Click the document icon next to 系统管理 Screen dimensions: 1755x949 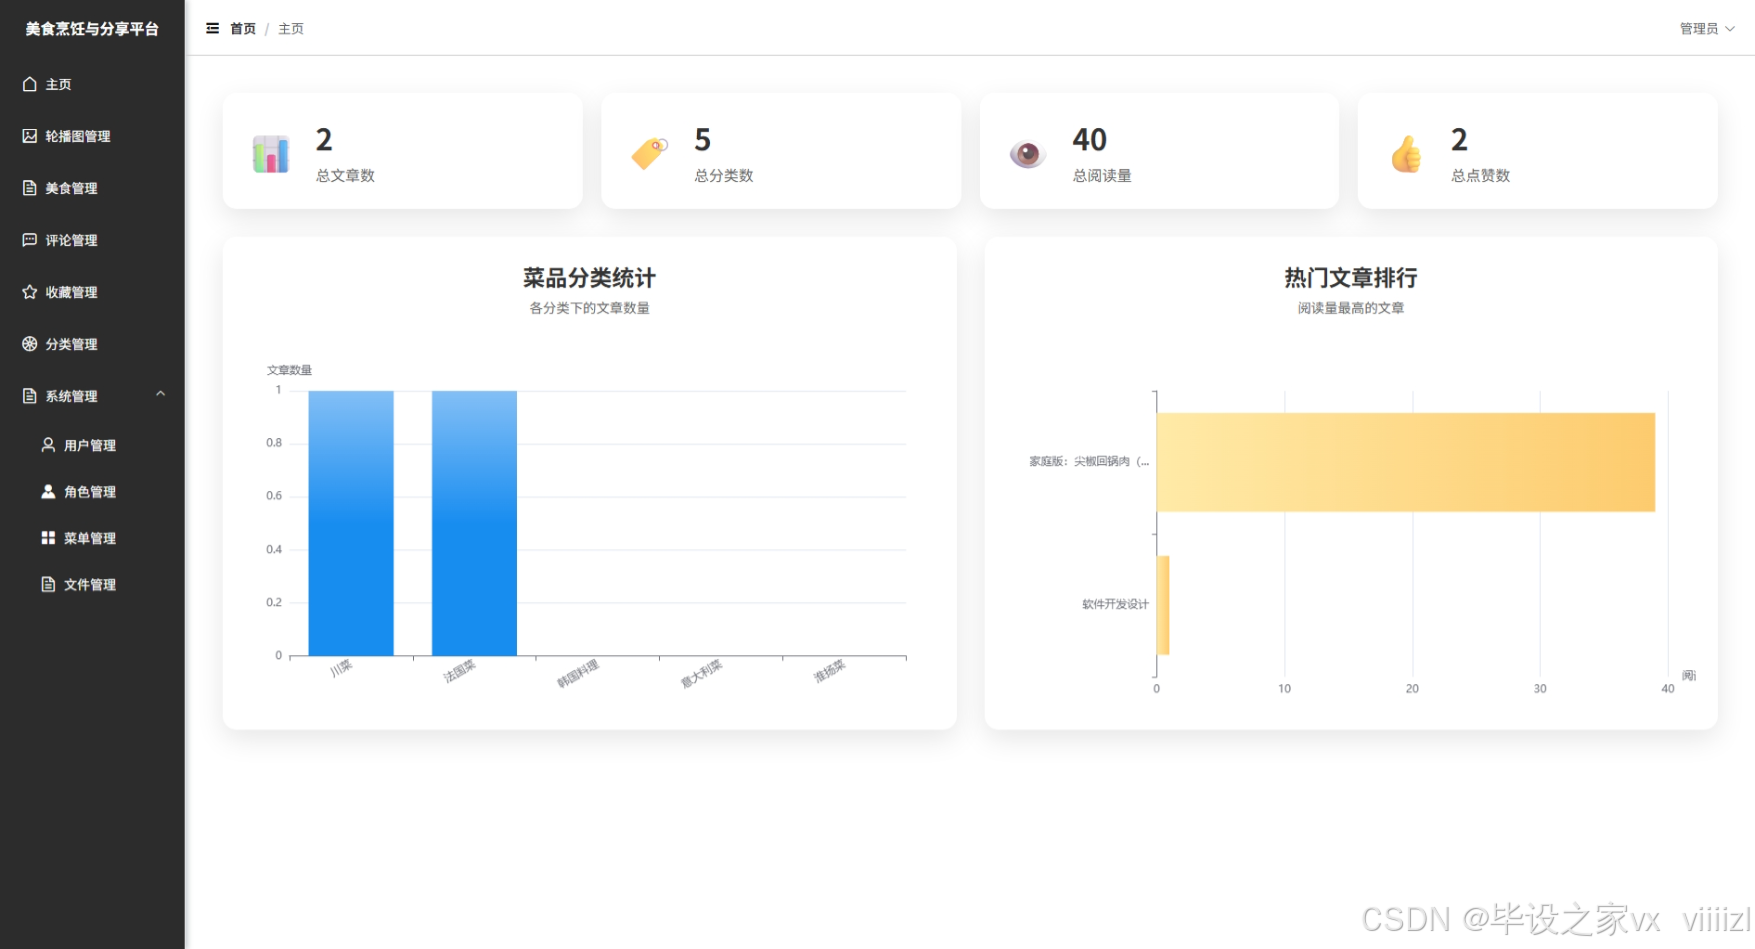pyautogui.click(x=30, y=396)
